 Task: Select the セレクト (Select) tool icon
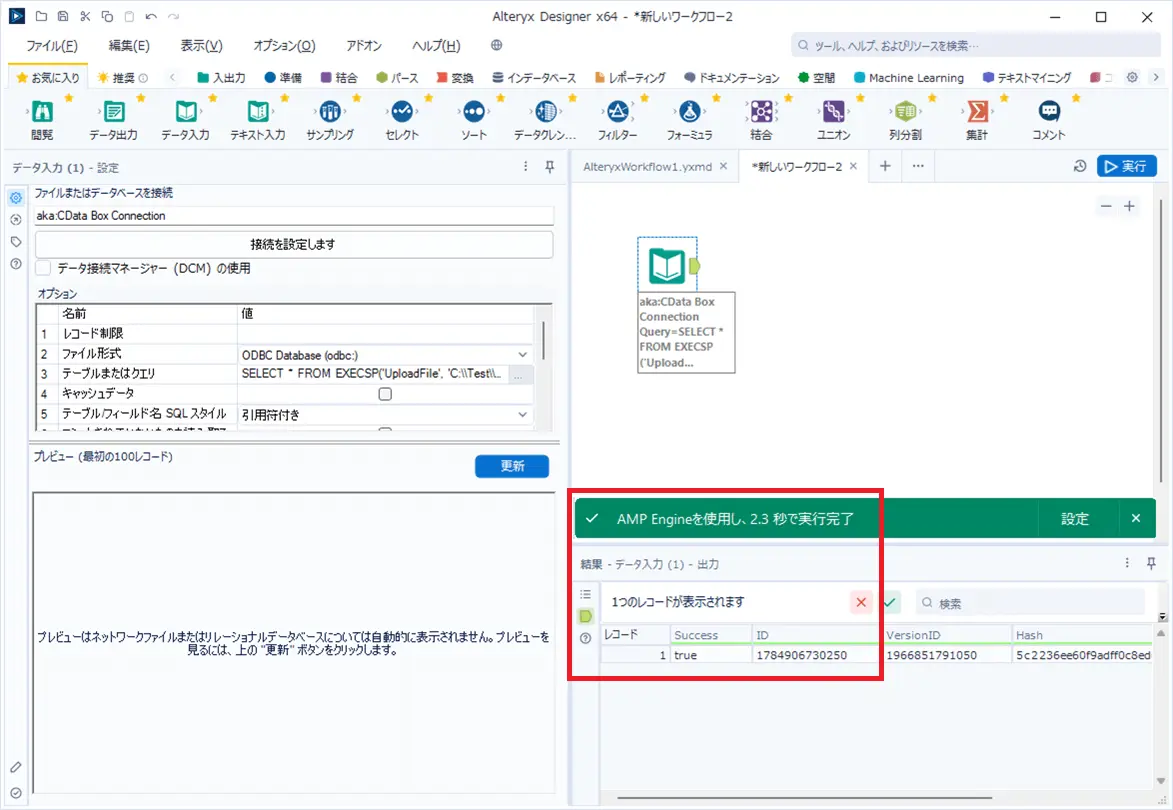[x=402, y=112]
